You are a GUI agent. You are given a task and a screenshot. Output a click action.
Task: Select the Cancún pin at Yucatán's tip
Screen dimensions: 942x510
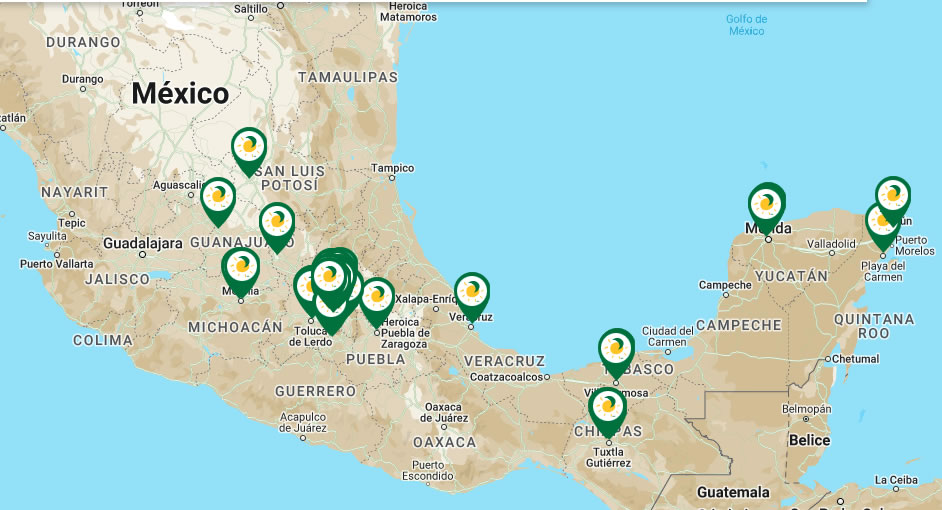pos(893,199)
